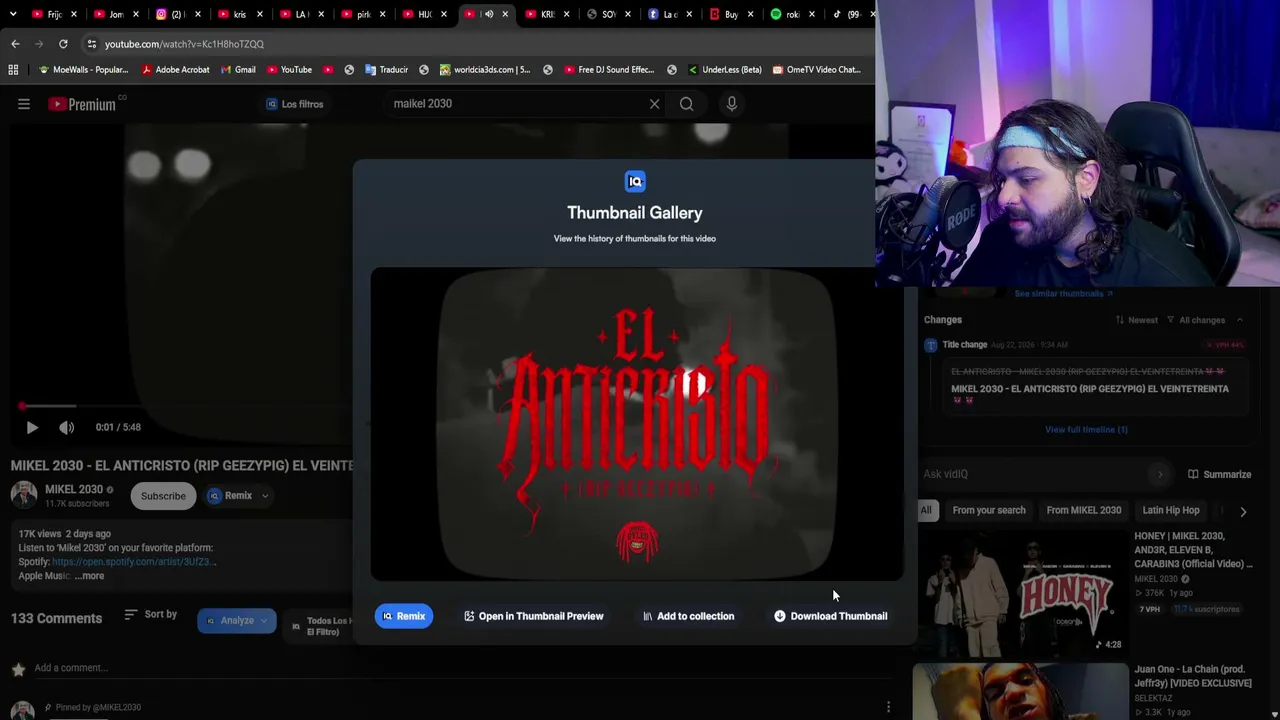
Task: Open the tab search dropdown arrow
Action: 13,14
